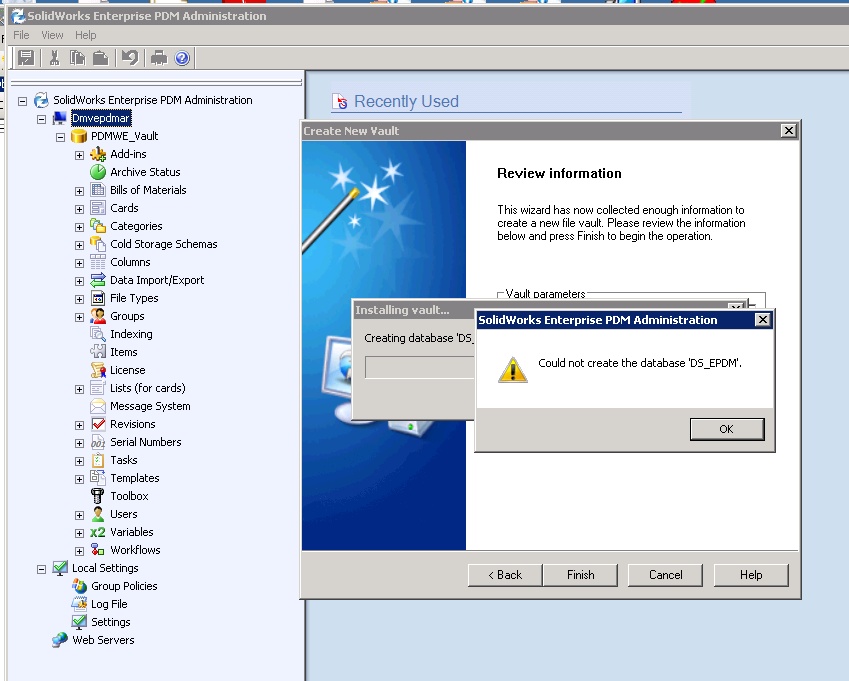The image size is (849, 681).
Task: Expand the Users node
Action: click(79, 515)
